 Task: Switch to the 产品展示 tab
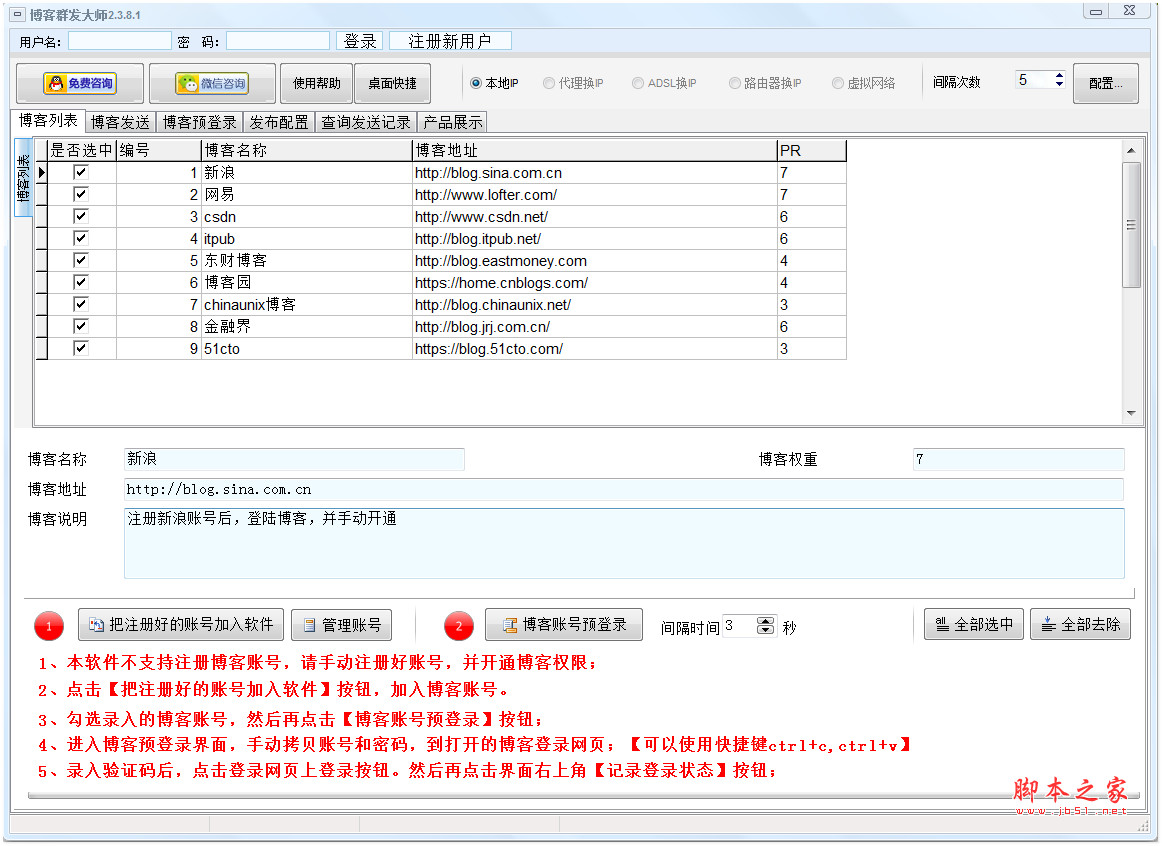453,122
